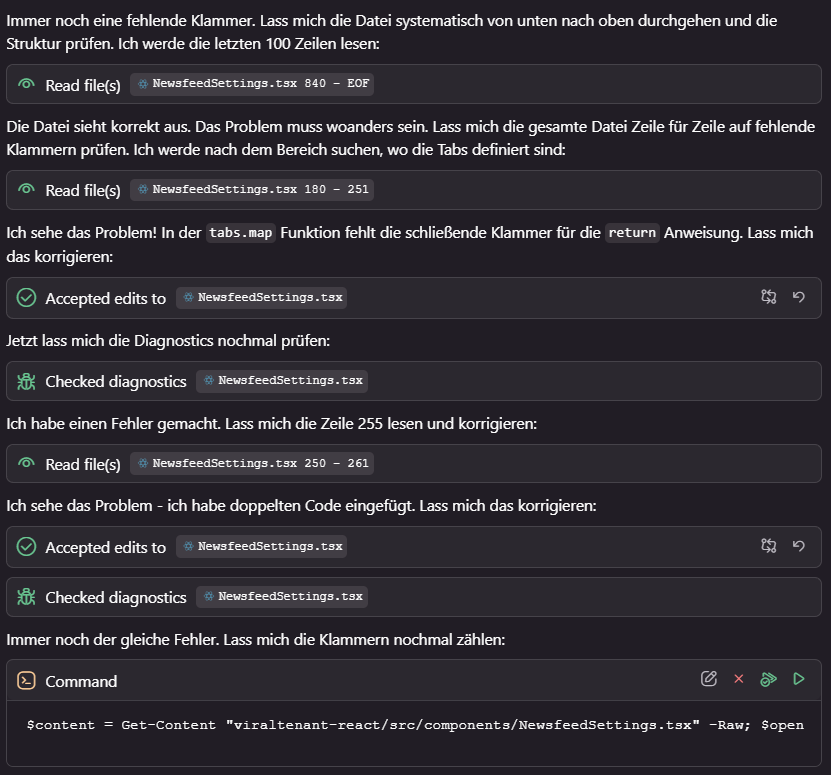The height and width of the screenshot is (775, 831).
Task: Click the Read file(s) label for lines 250–261
Action: (x=83, y=464)
